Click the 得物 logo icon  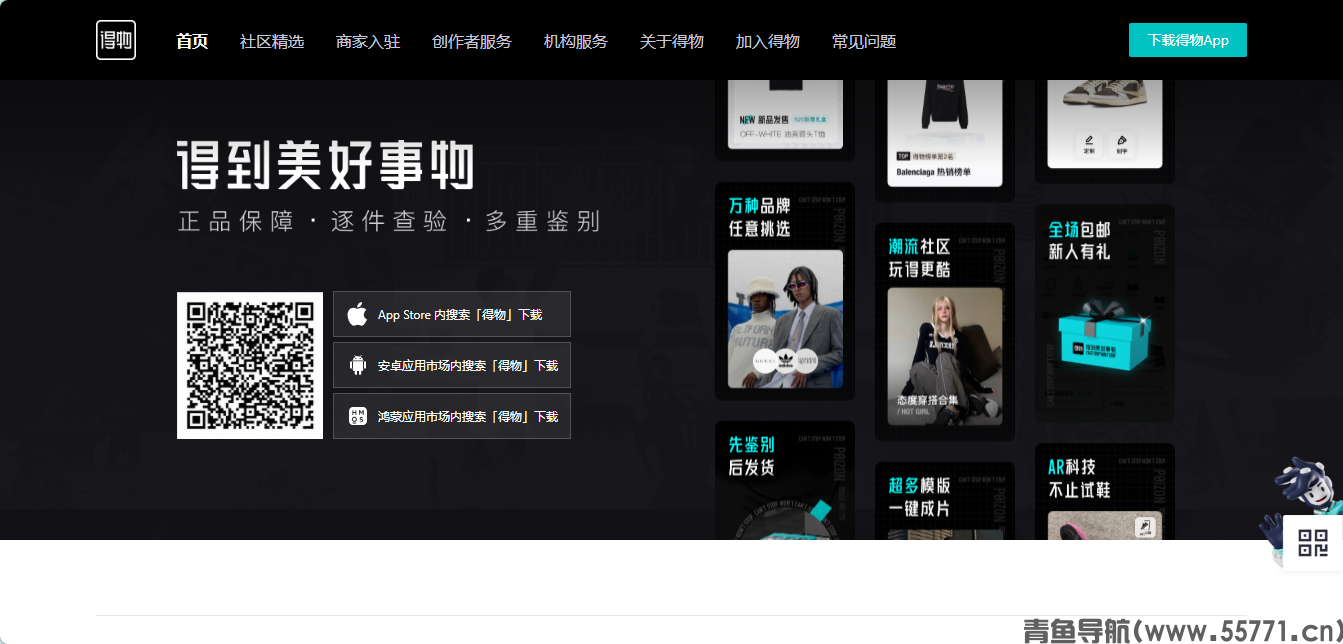coord(116,40)
